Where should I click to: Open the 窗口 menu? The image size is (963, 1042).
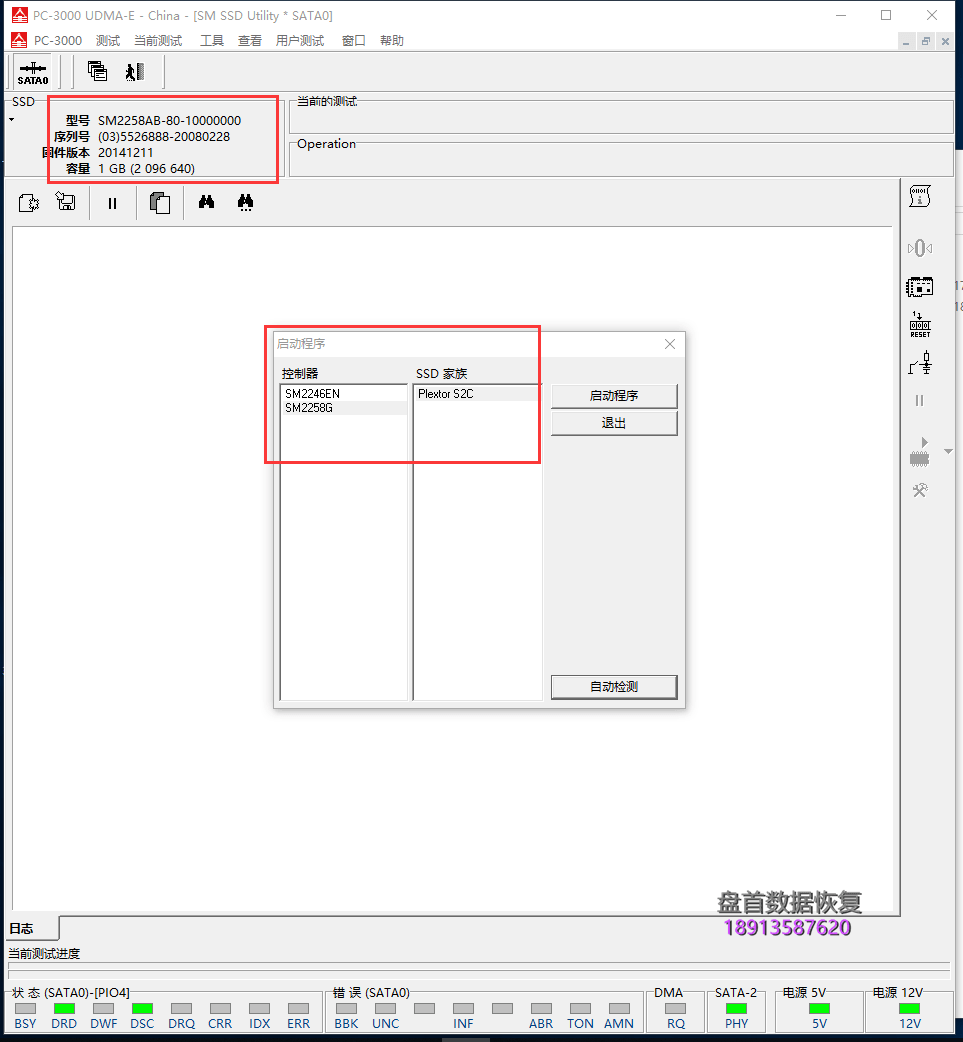[354, 41]
